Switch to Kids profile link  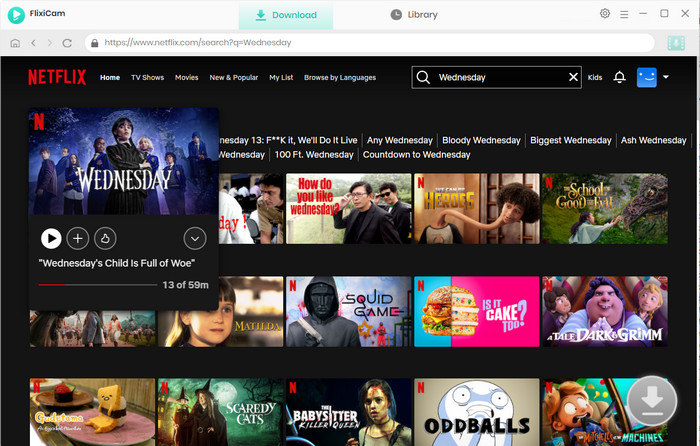pyautogui.click(x=595, y=77)
